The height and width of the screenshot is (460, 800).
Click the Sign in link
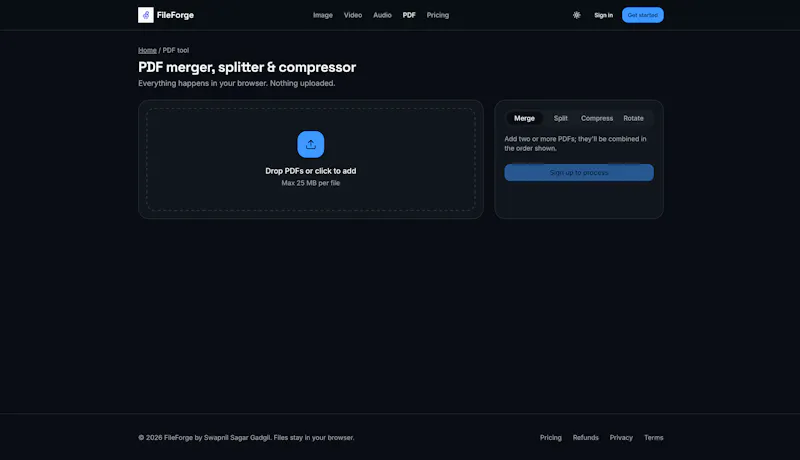pyautogui.click(x=604, y=15)
